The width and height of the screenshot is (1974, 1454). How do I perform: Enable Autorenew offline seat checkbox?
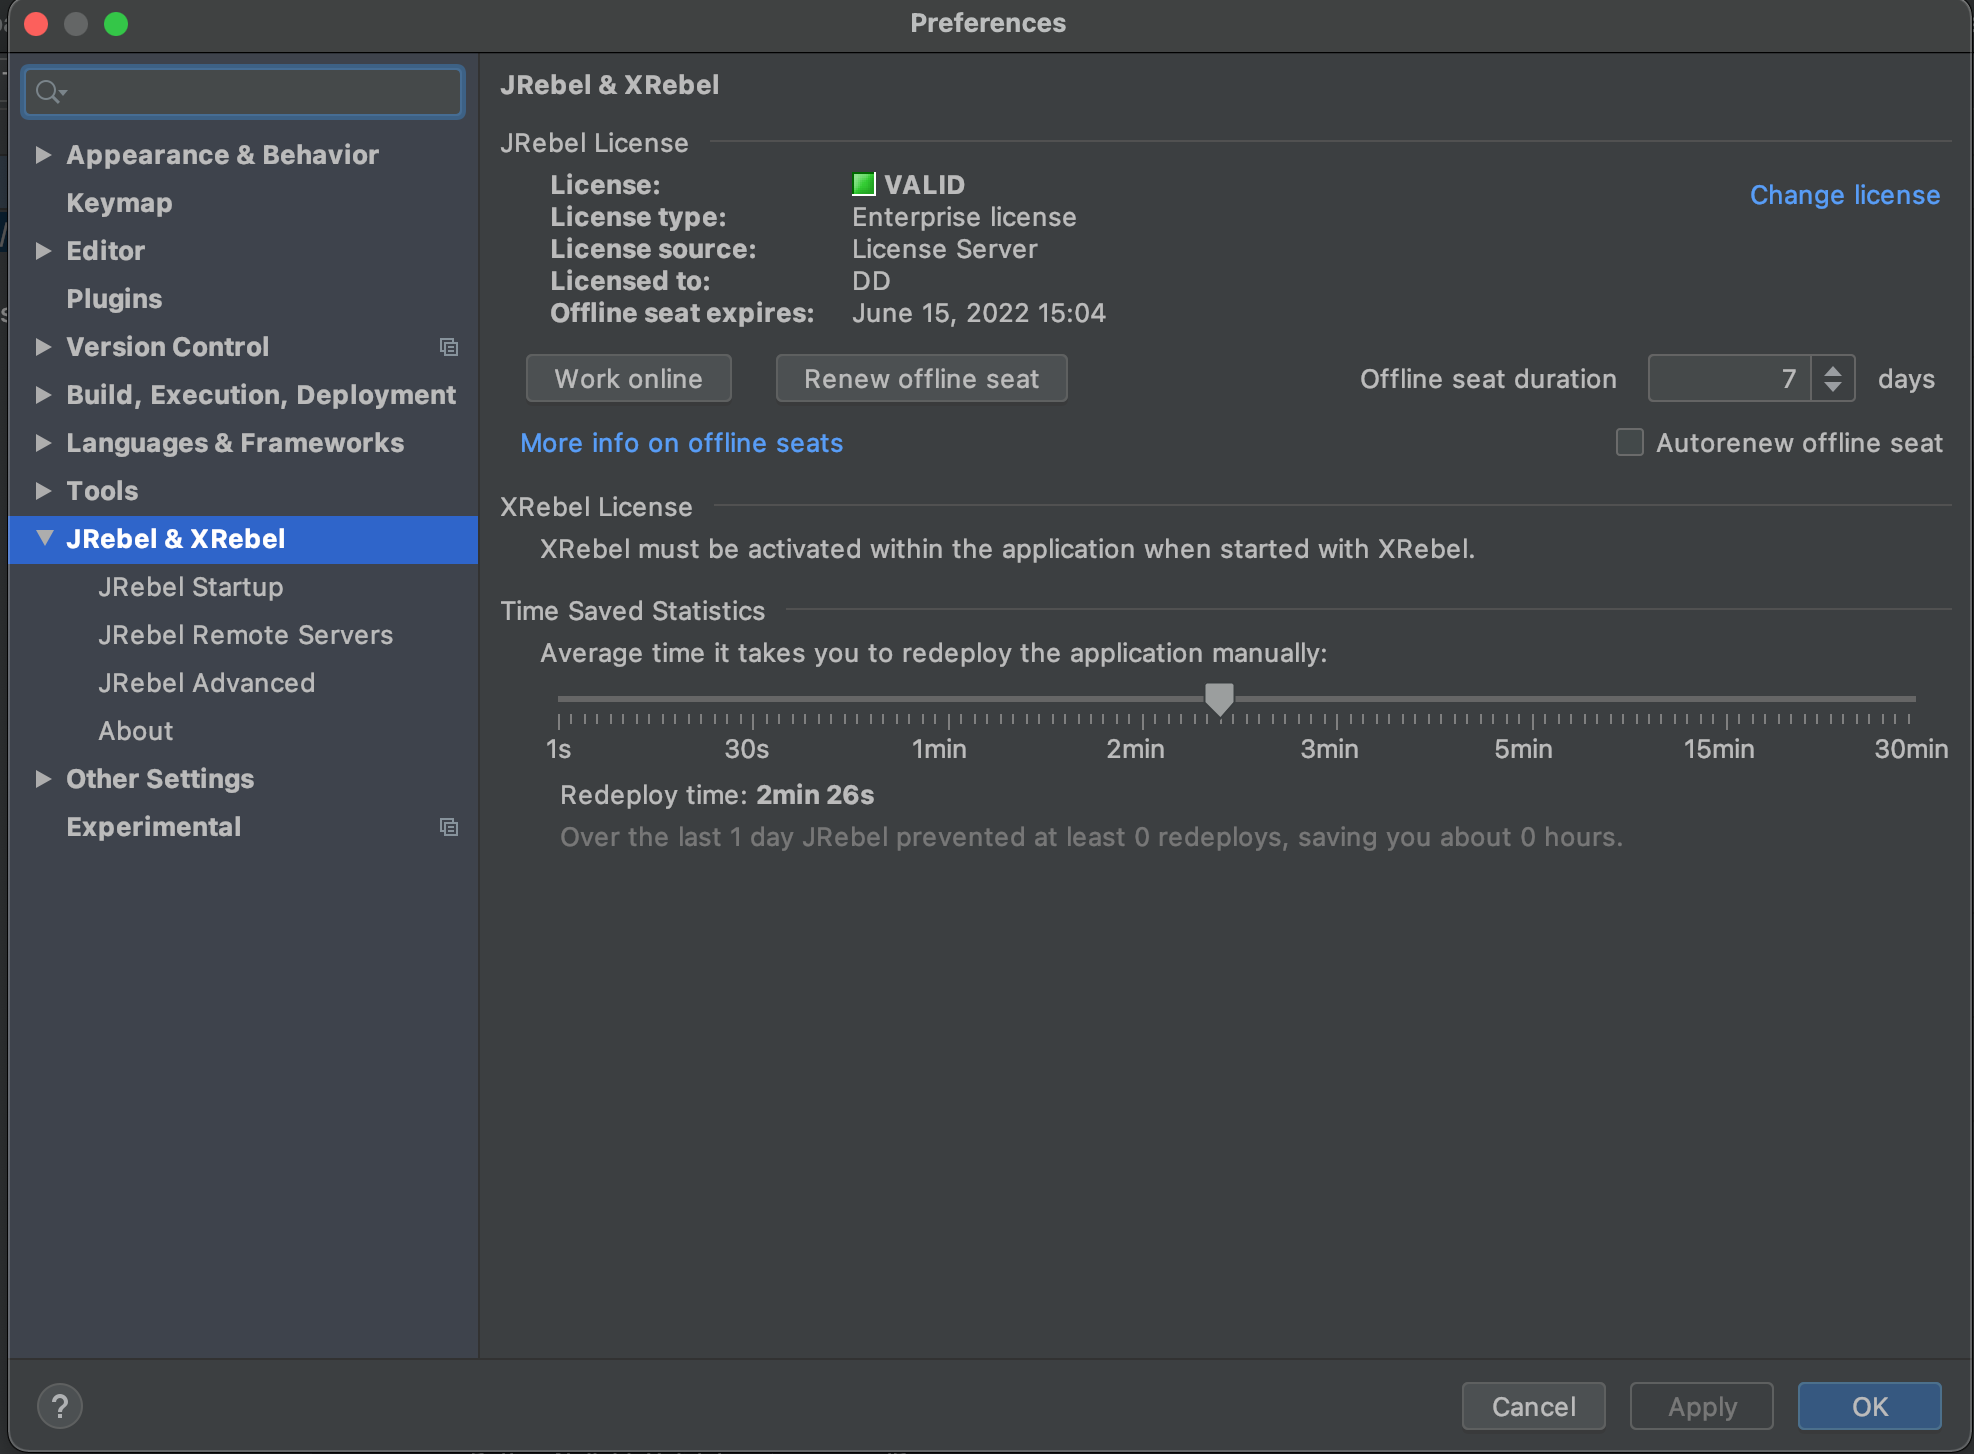(x=1630, y=442)
